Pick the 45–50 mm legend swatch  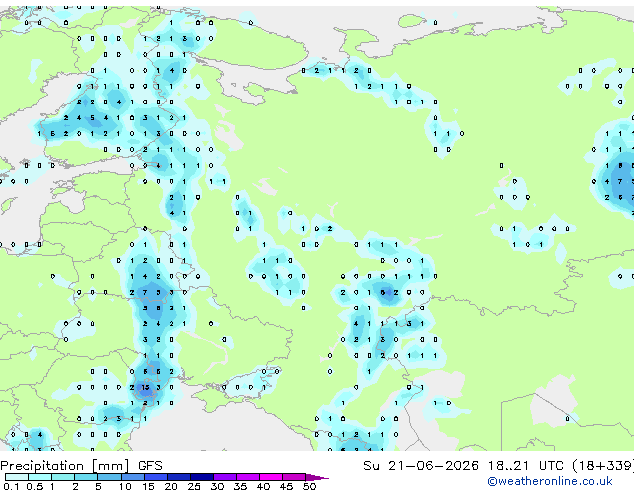click(x=294, y=477)
